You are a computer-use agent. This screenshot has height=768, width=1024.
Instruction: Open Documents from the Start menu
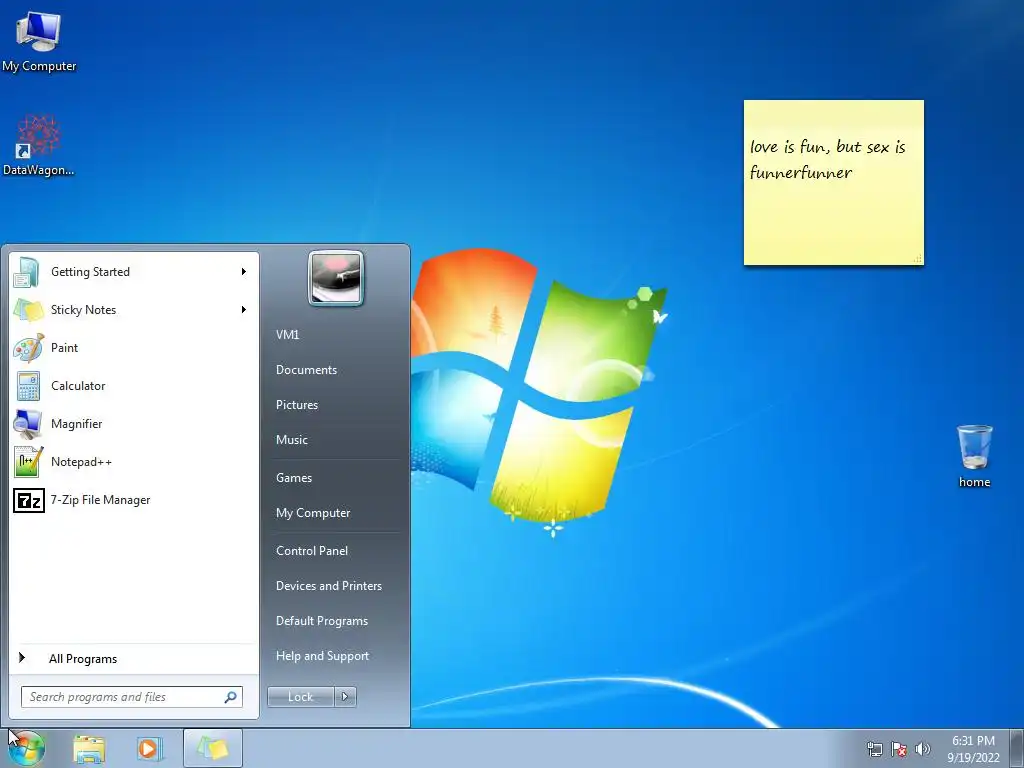pos(306,370)
